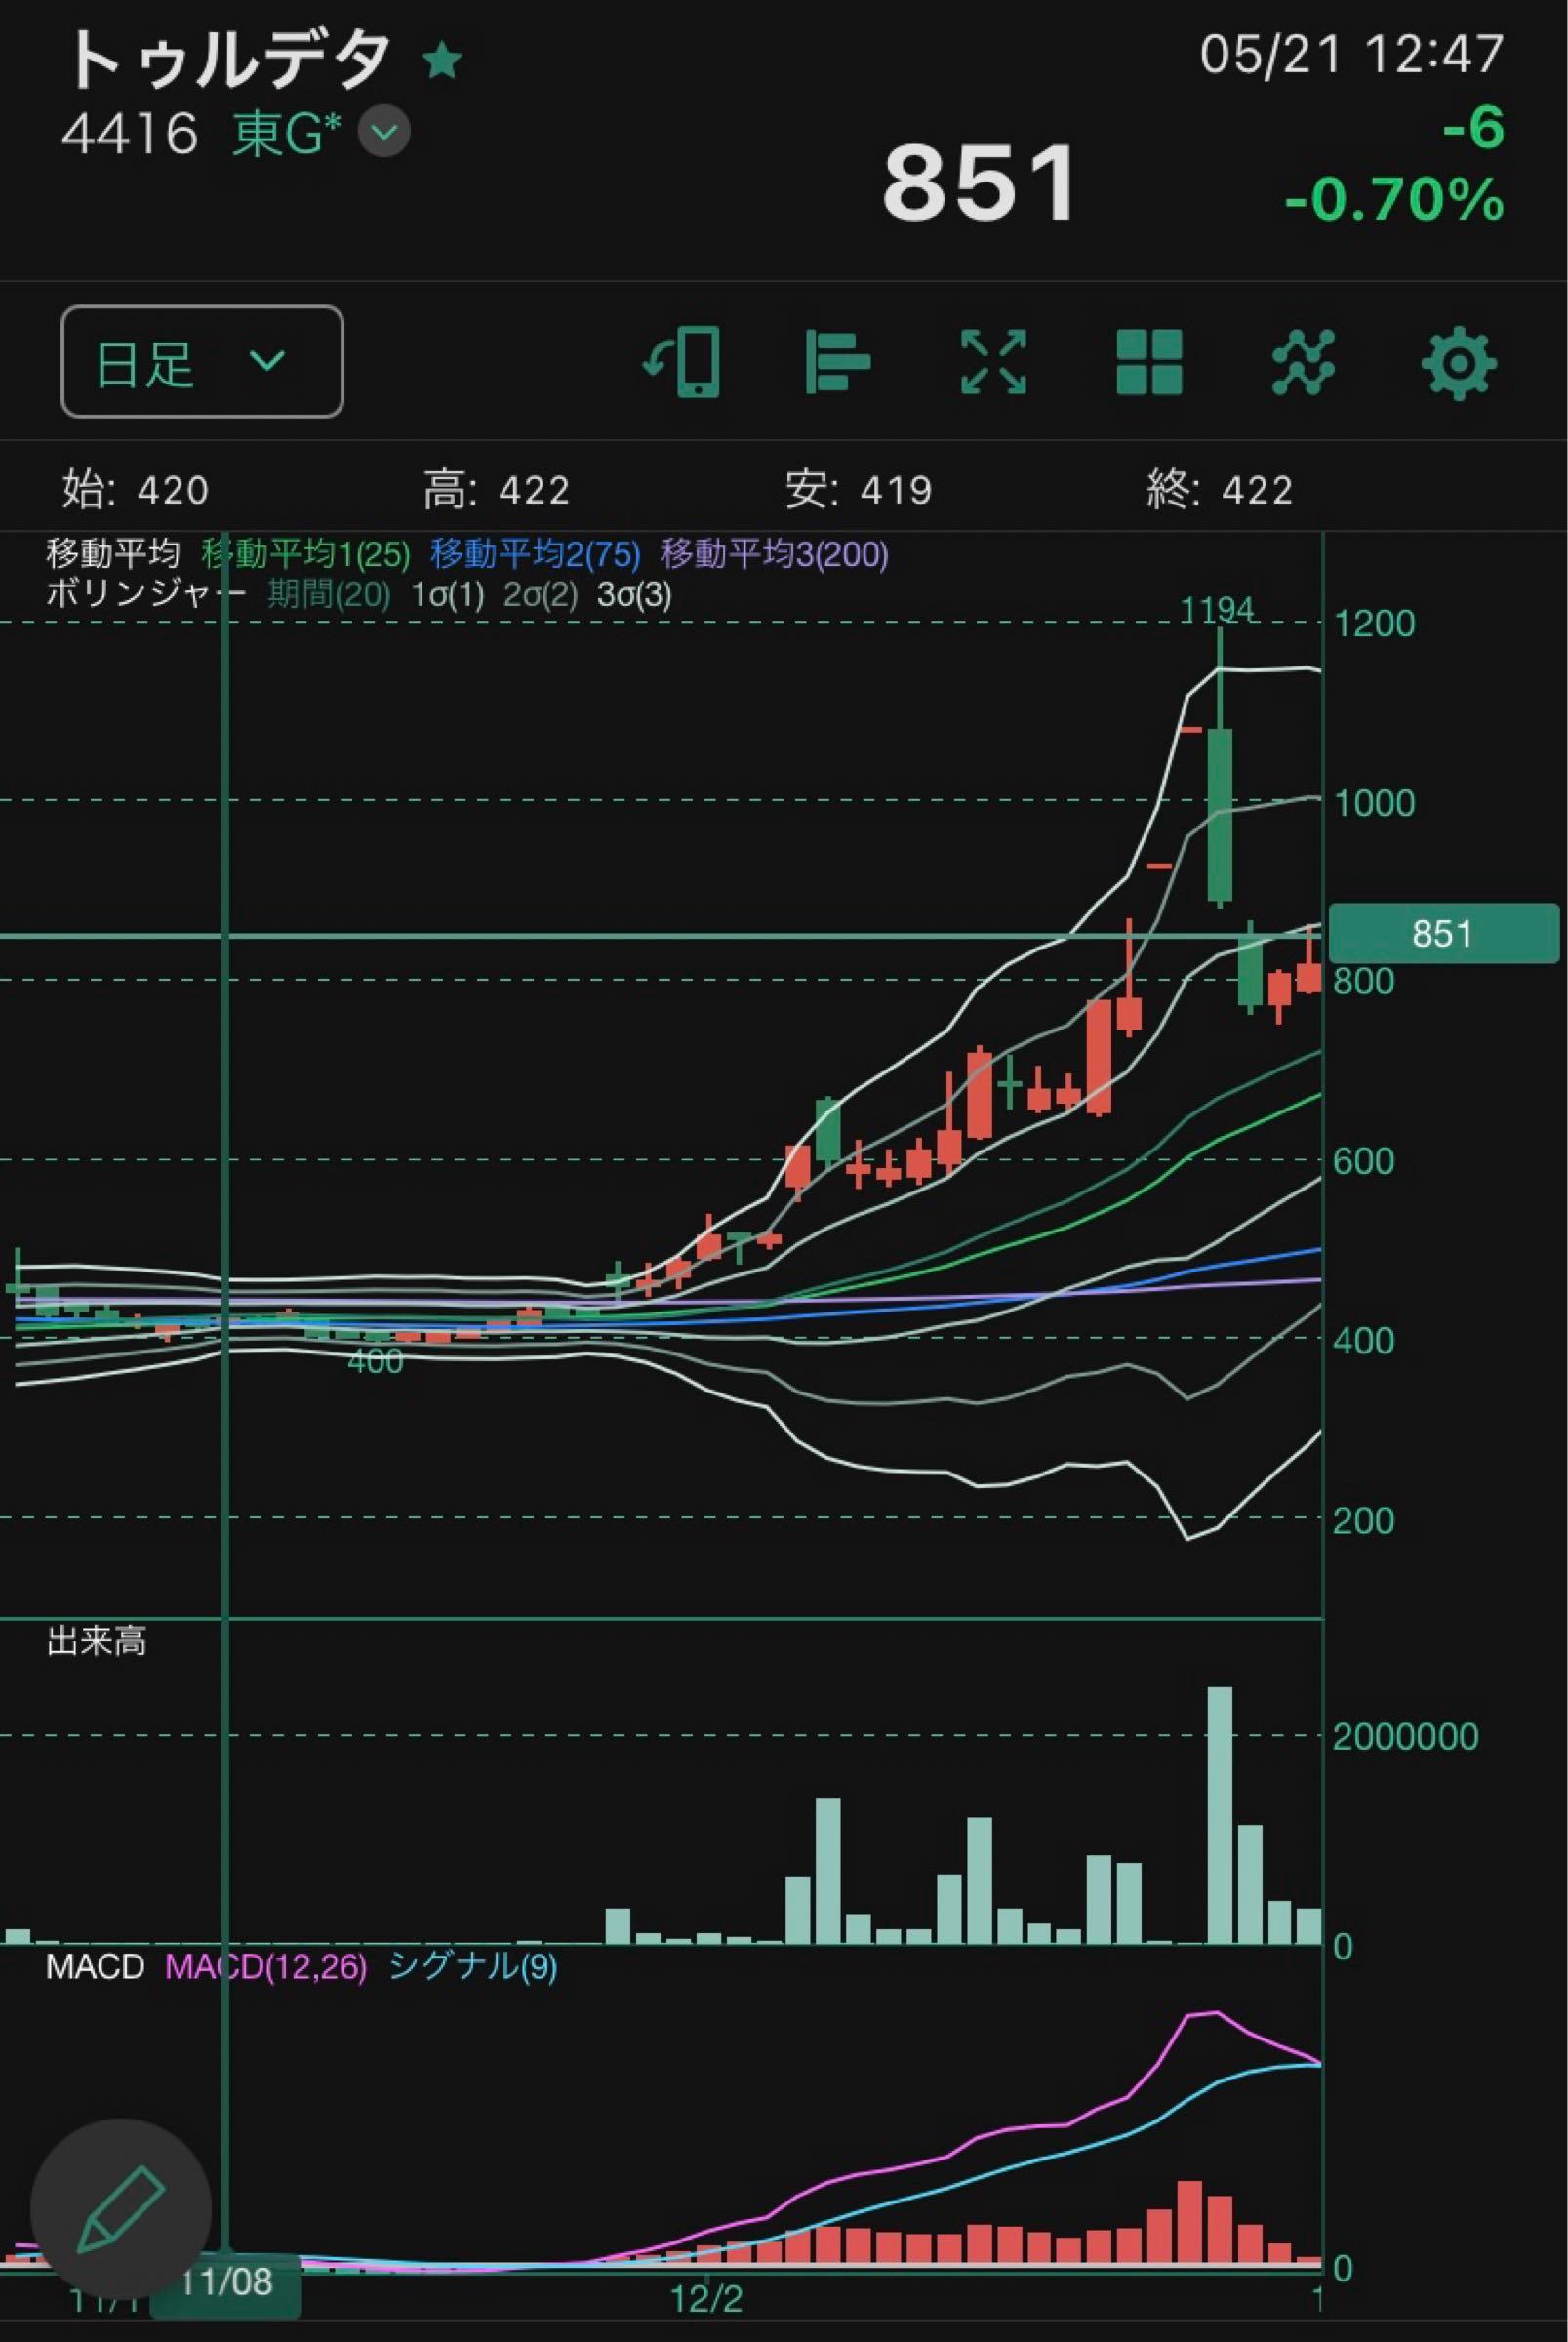The height and width of the screenshot is (2342, 1568).
Task: Open the horizontal bars price-volume icon
Action: click(837, 362)
